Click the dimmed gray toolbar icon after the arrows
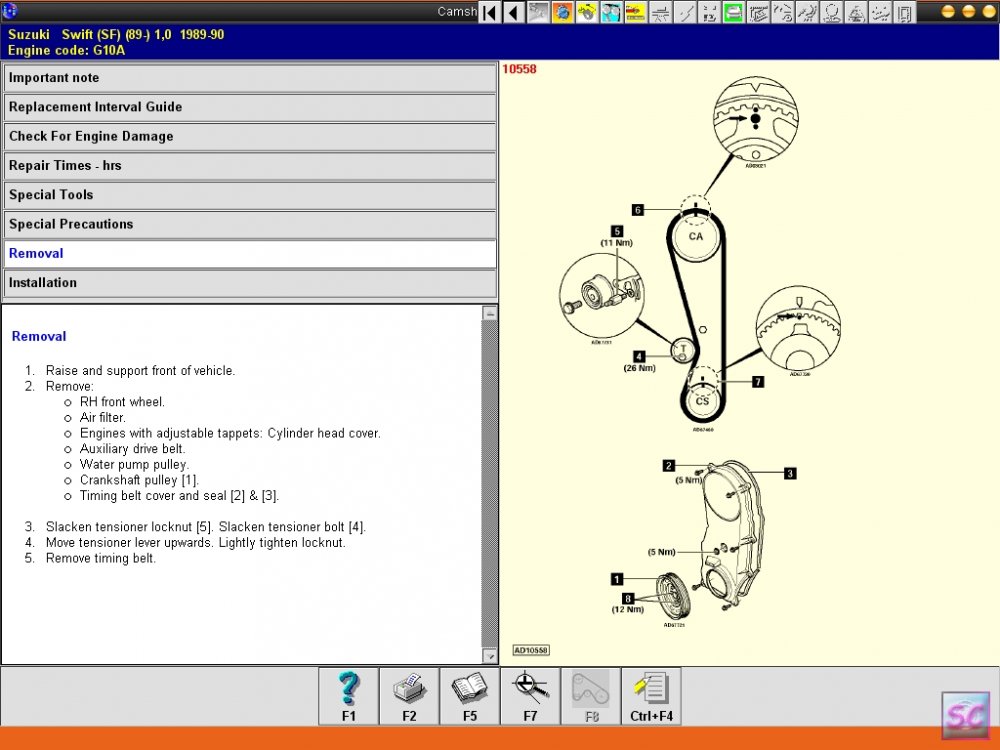Viewport: 1000px width, 750px height. [x=538, y=12]
